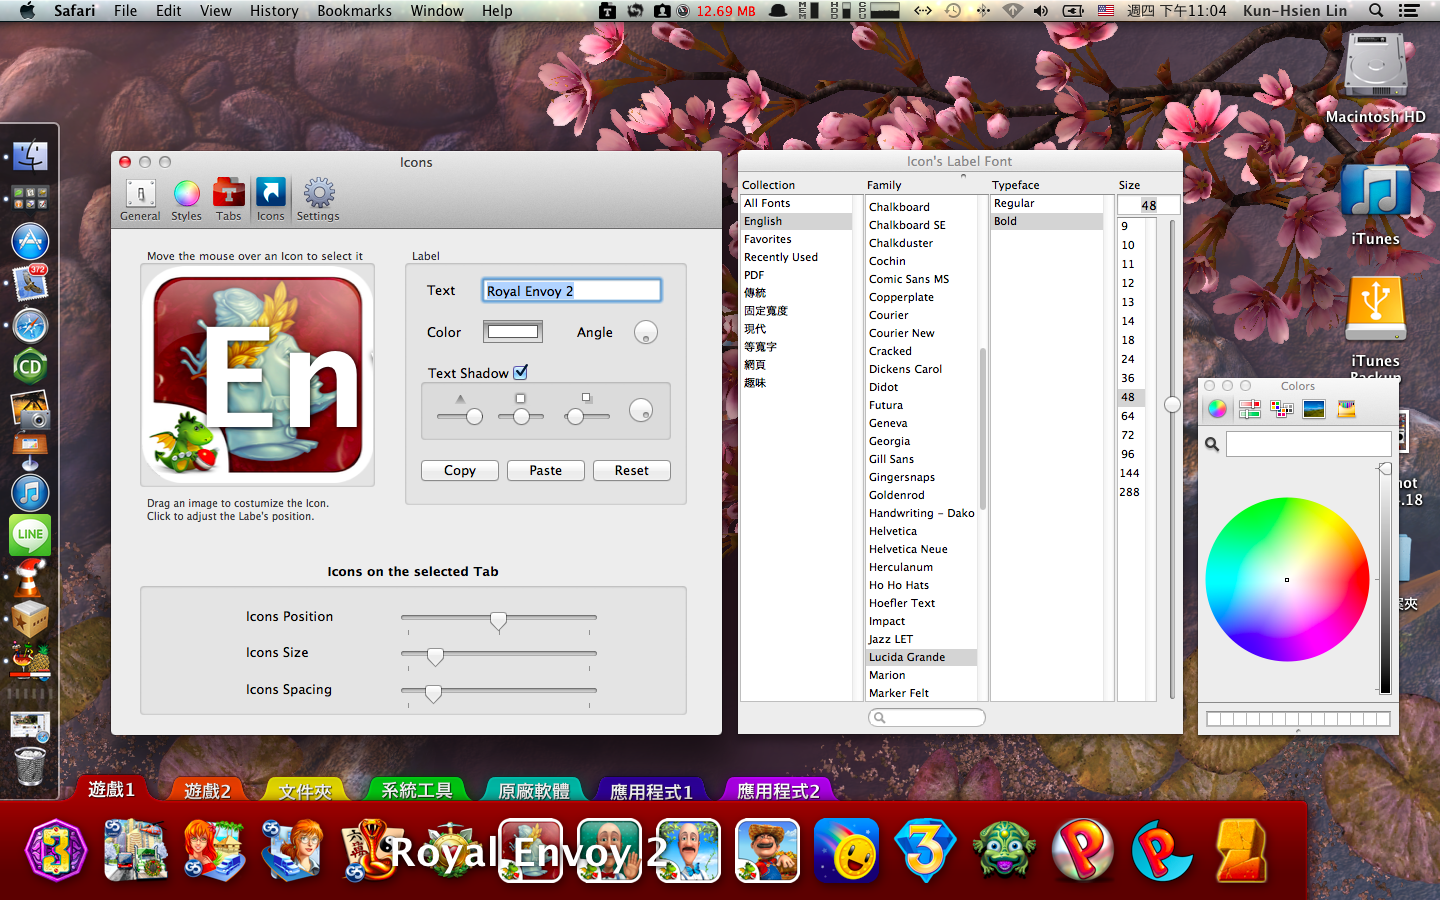Open the Tabs pane
Image resolution: width=1440 pixels, height=900 pixels.
229,199
